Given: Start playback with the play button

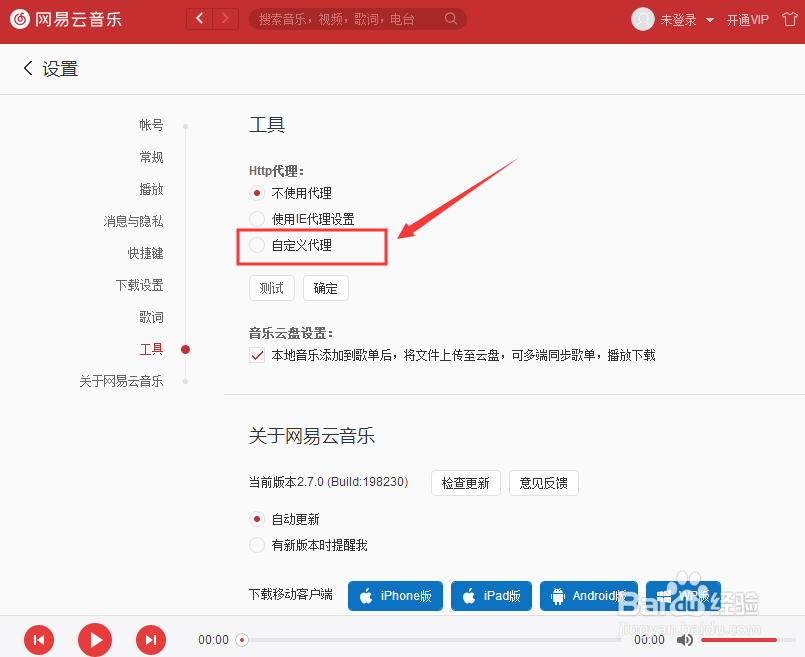Looking at the screenshot, I should 95,640.
